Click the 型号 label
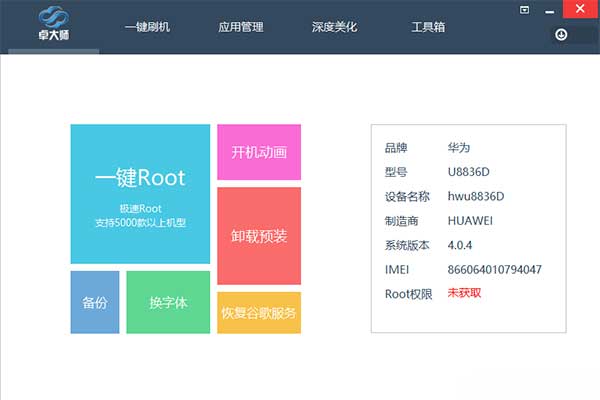Image resolution: width=600 pixels, height=400 pixels. [396, 172]
